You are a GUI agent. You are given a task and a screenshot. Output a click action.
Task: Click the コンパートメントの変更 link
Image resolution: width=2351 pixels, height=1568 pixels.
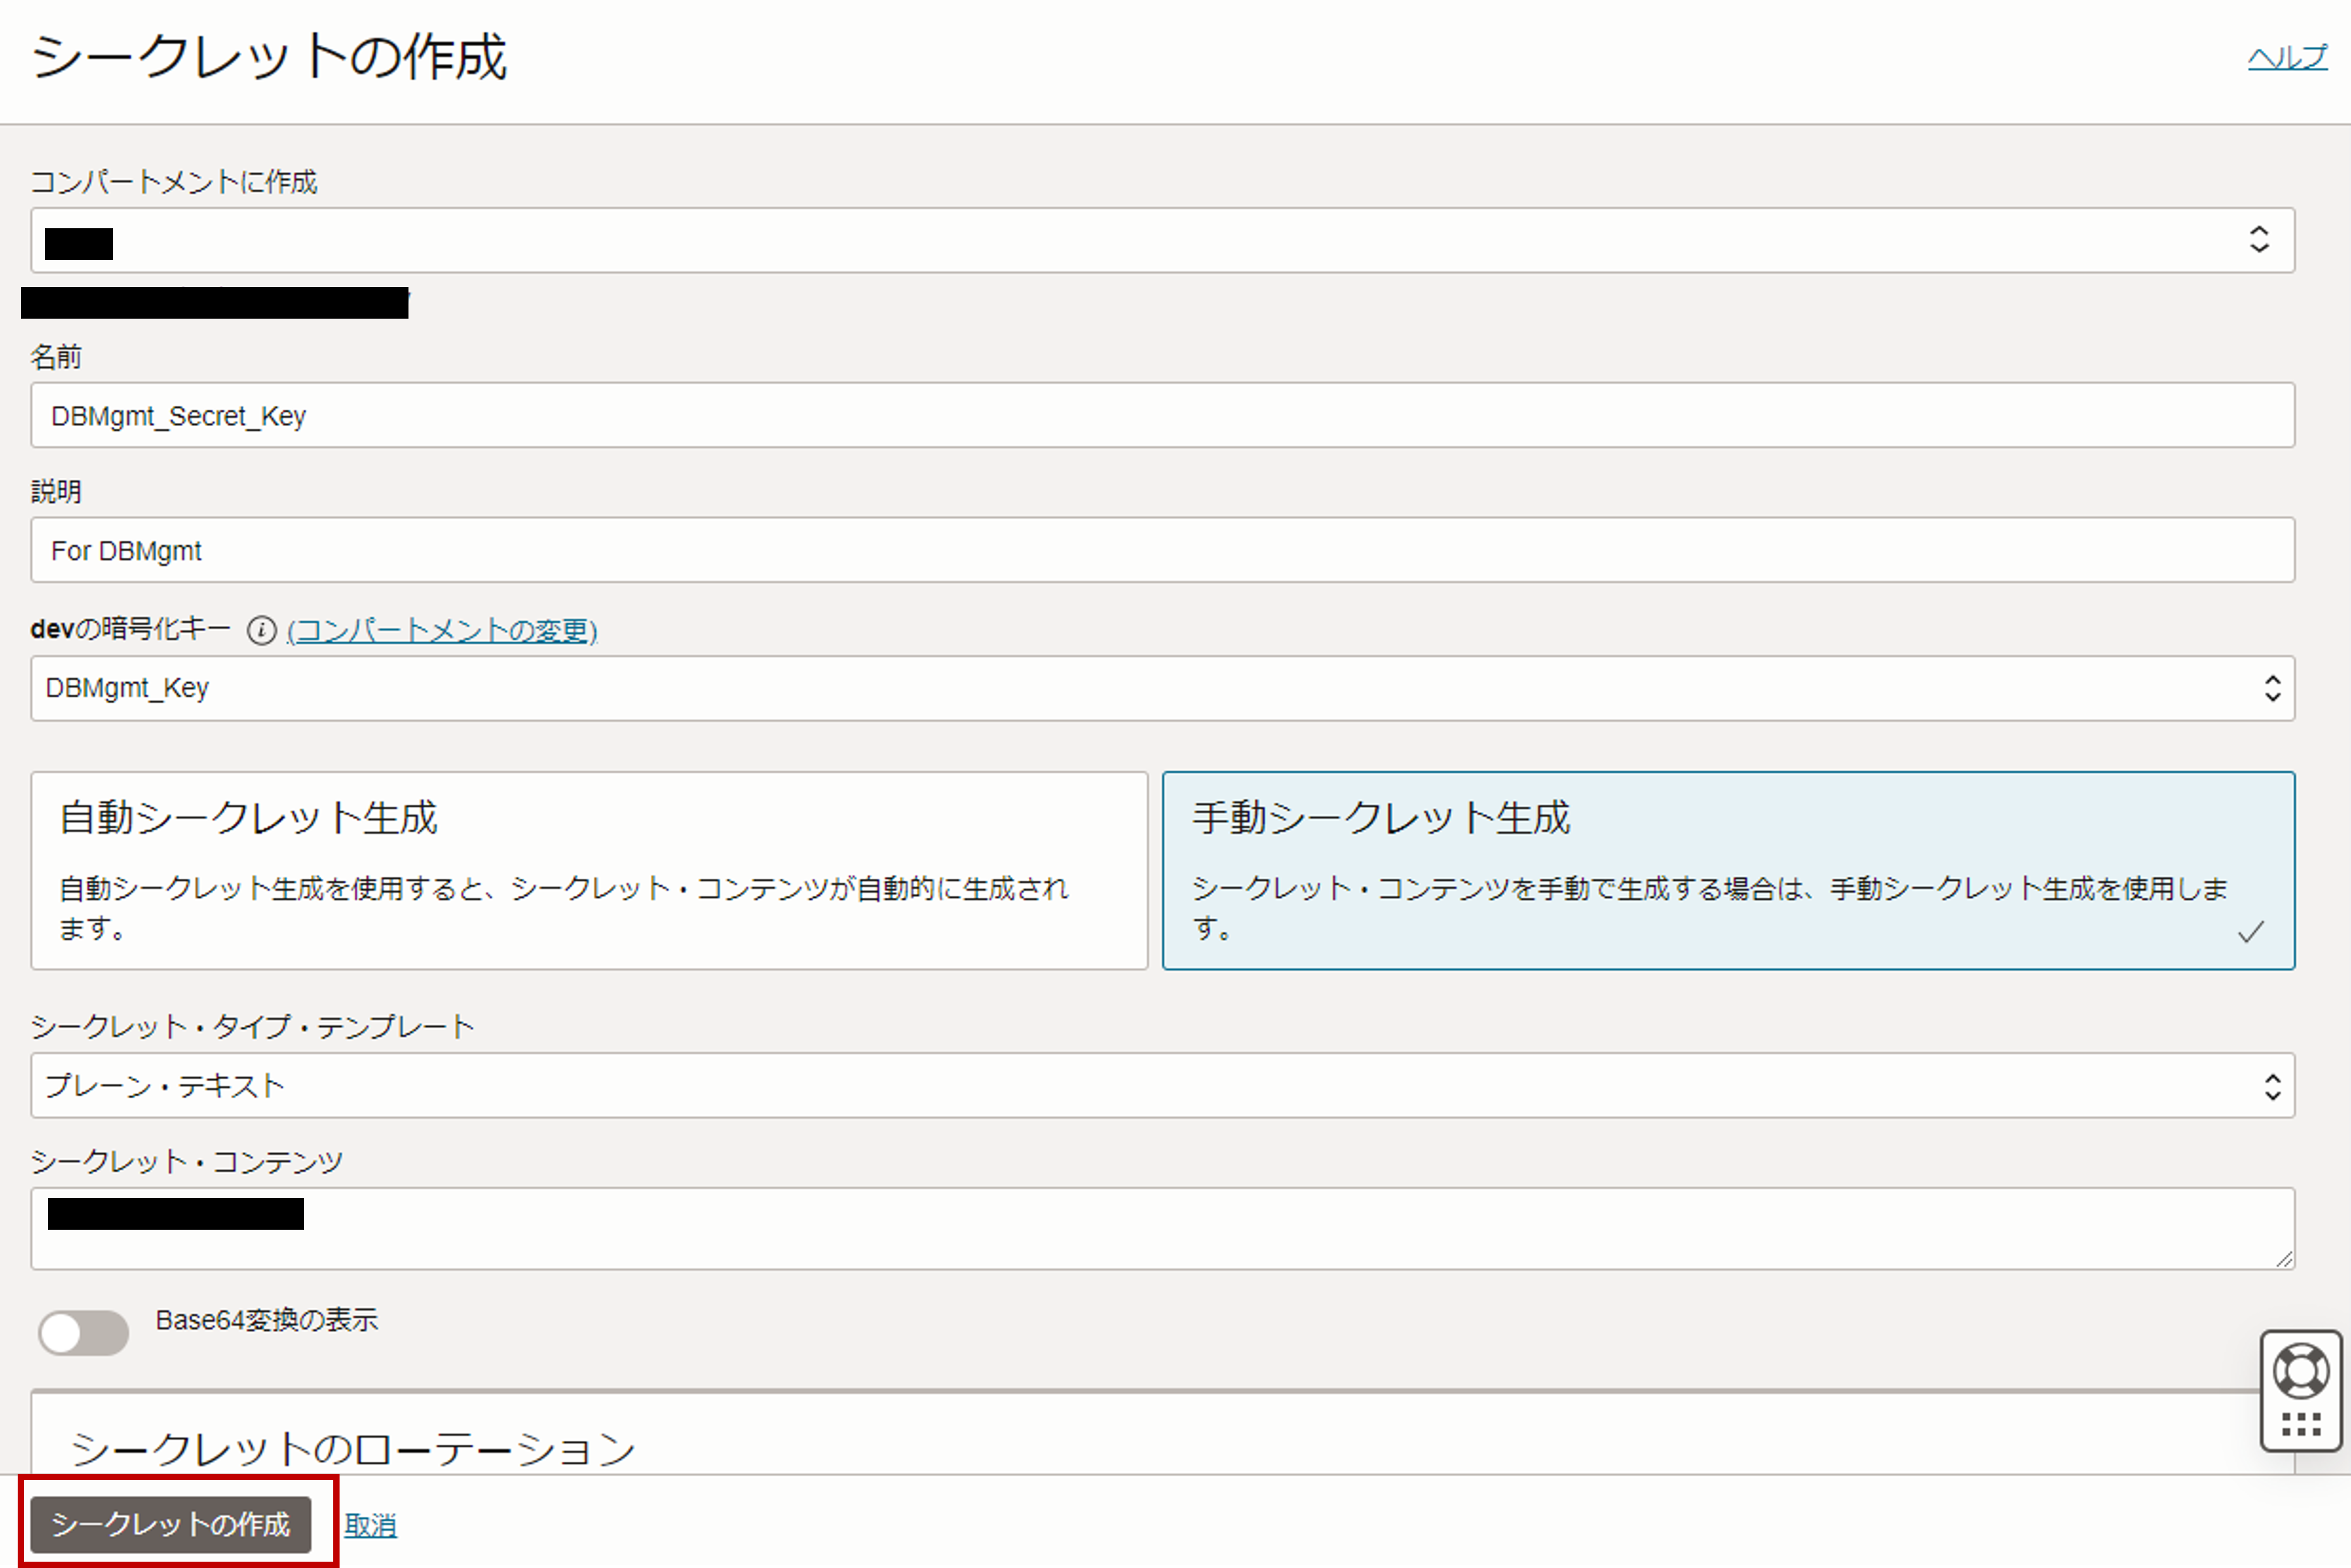(x=442, y=631)
